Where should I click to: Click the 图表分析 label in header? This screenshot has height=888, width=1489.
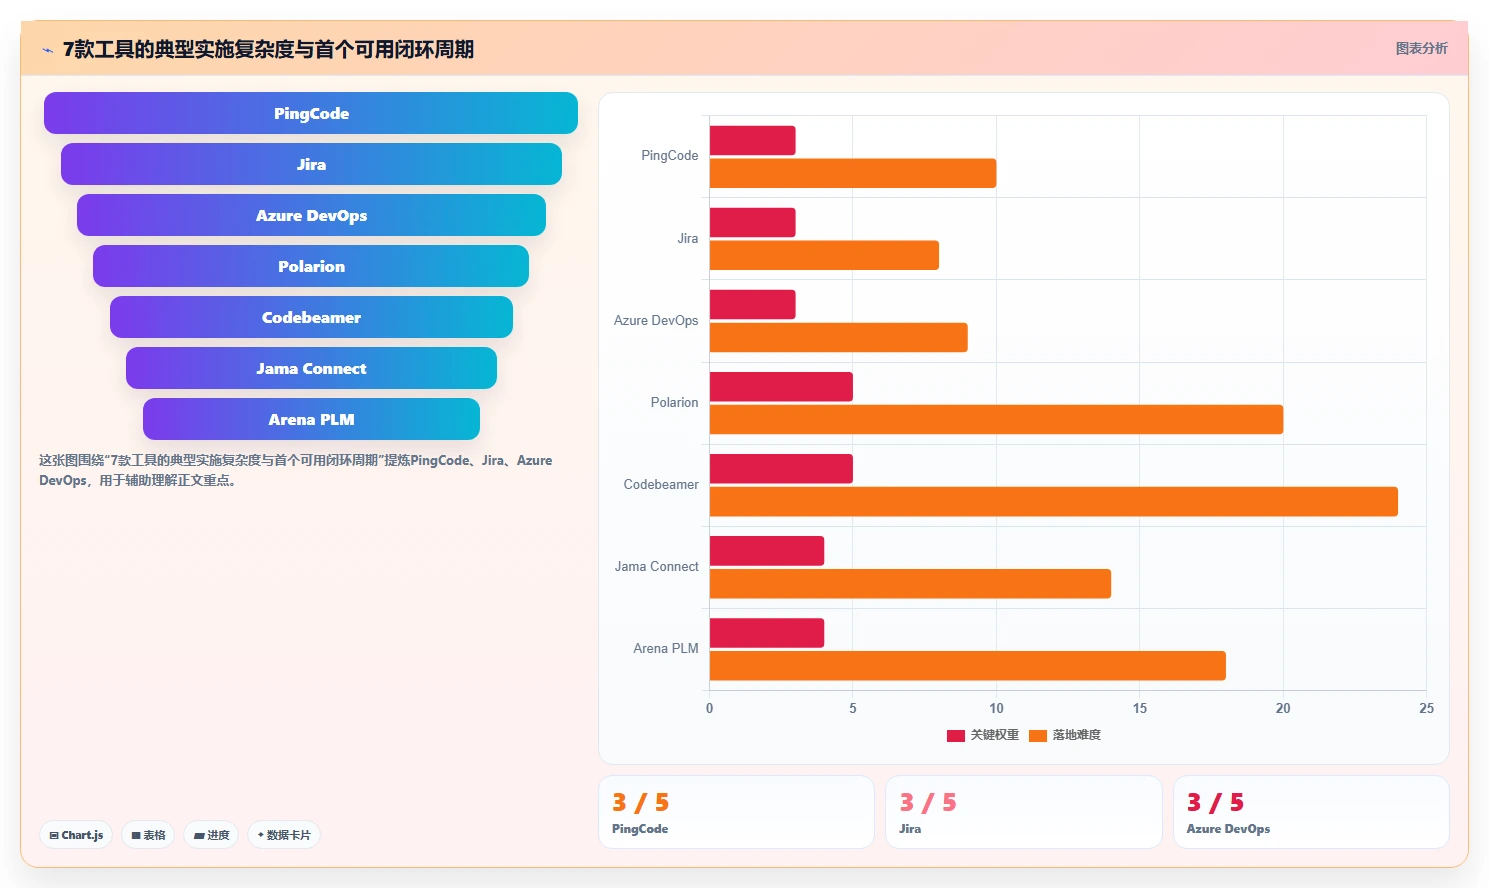point(1421,48)
